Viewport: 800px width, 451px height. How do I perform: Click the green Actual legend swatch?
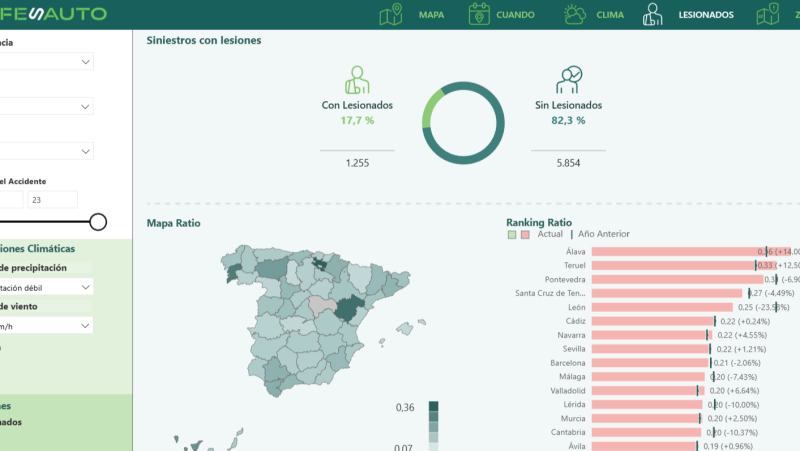[512, 235]
